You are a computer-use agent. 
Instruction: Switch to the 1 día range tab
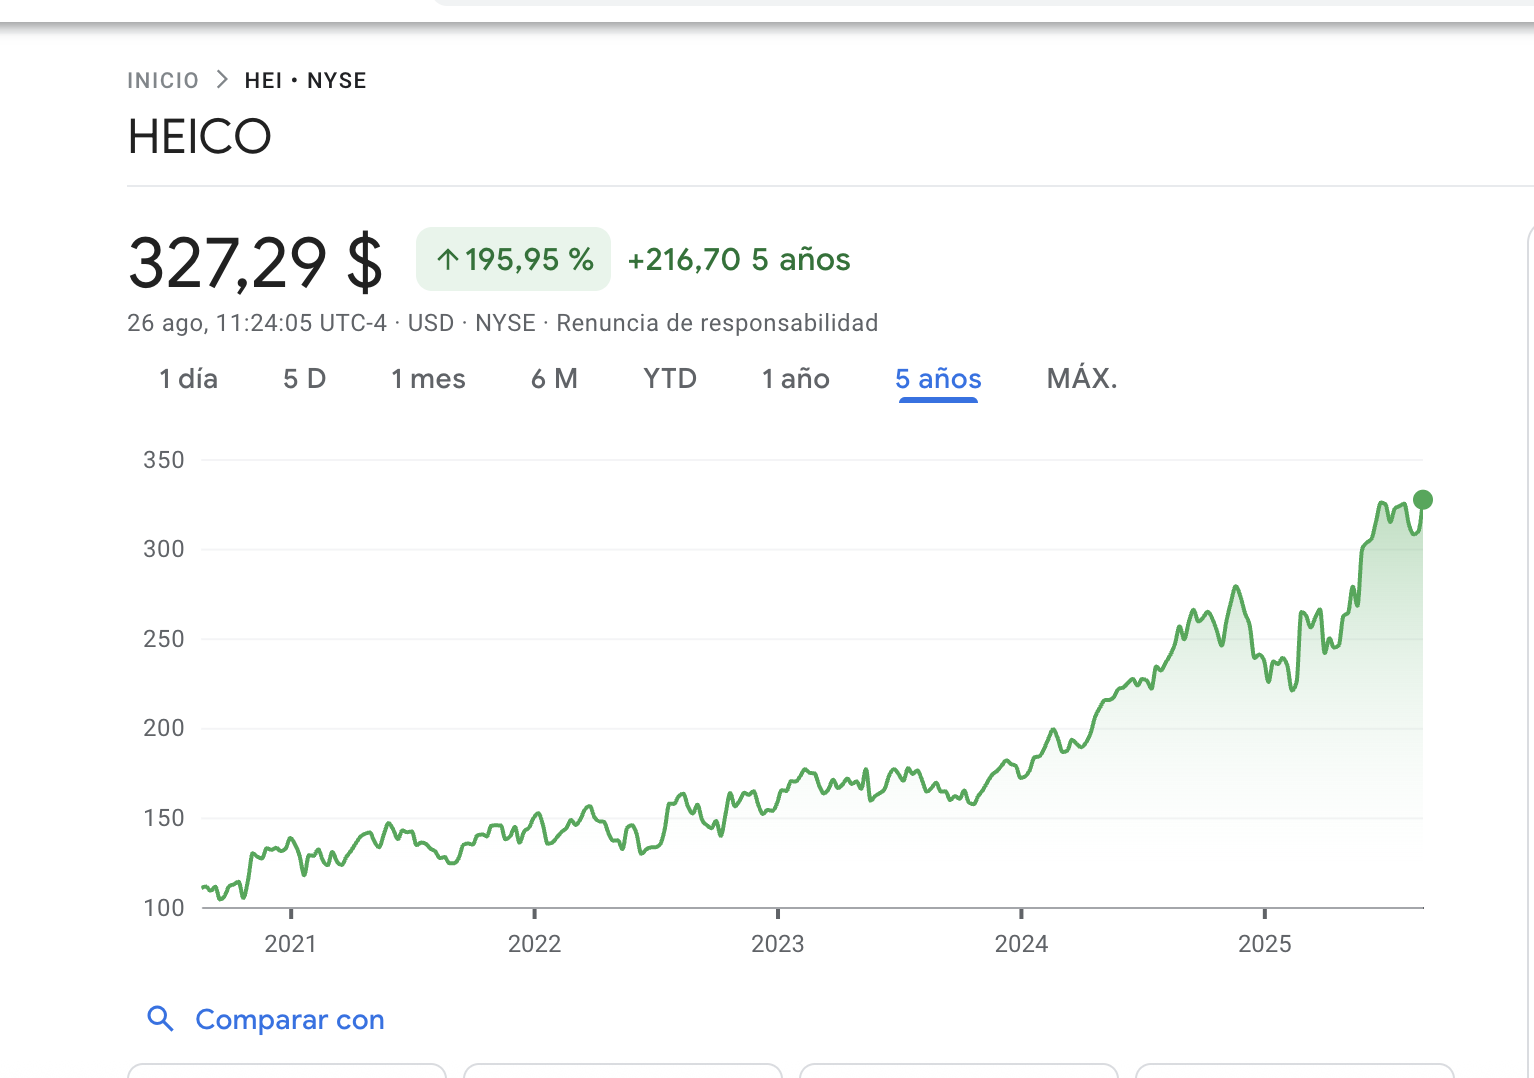point(188,379)
